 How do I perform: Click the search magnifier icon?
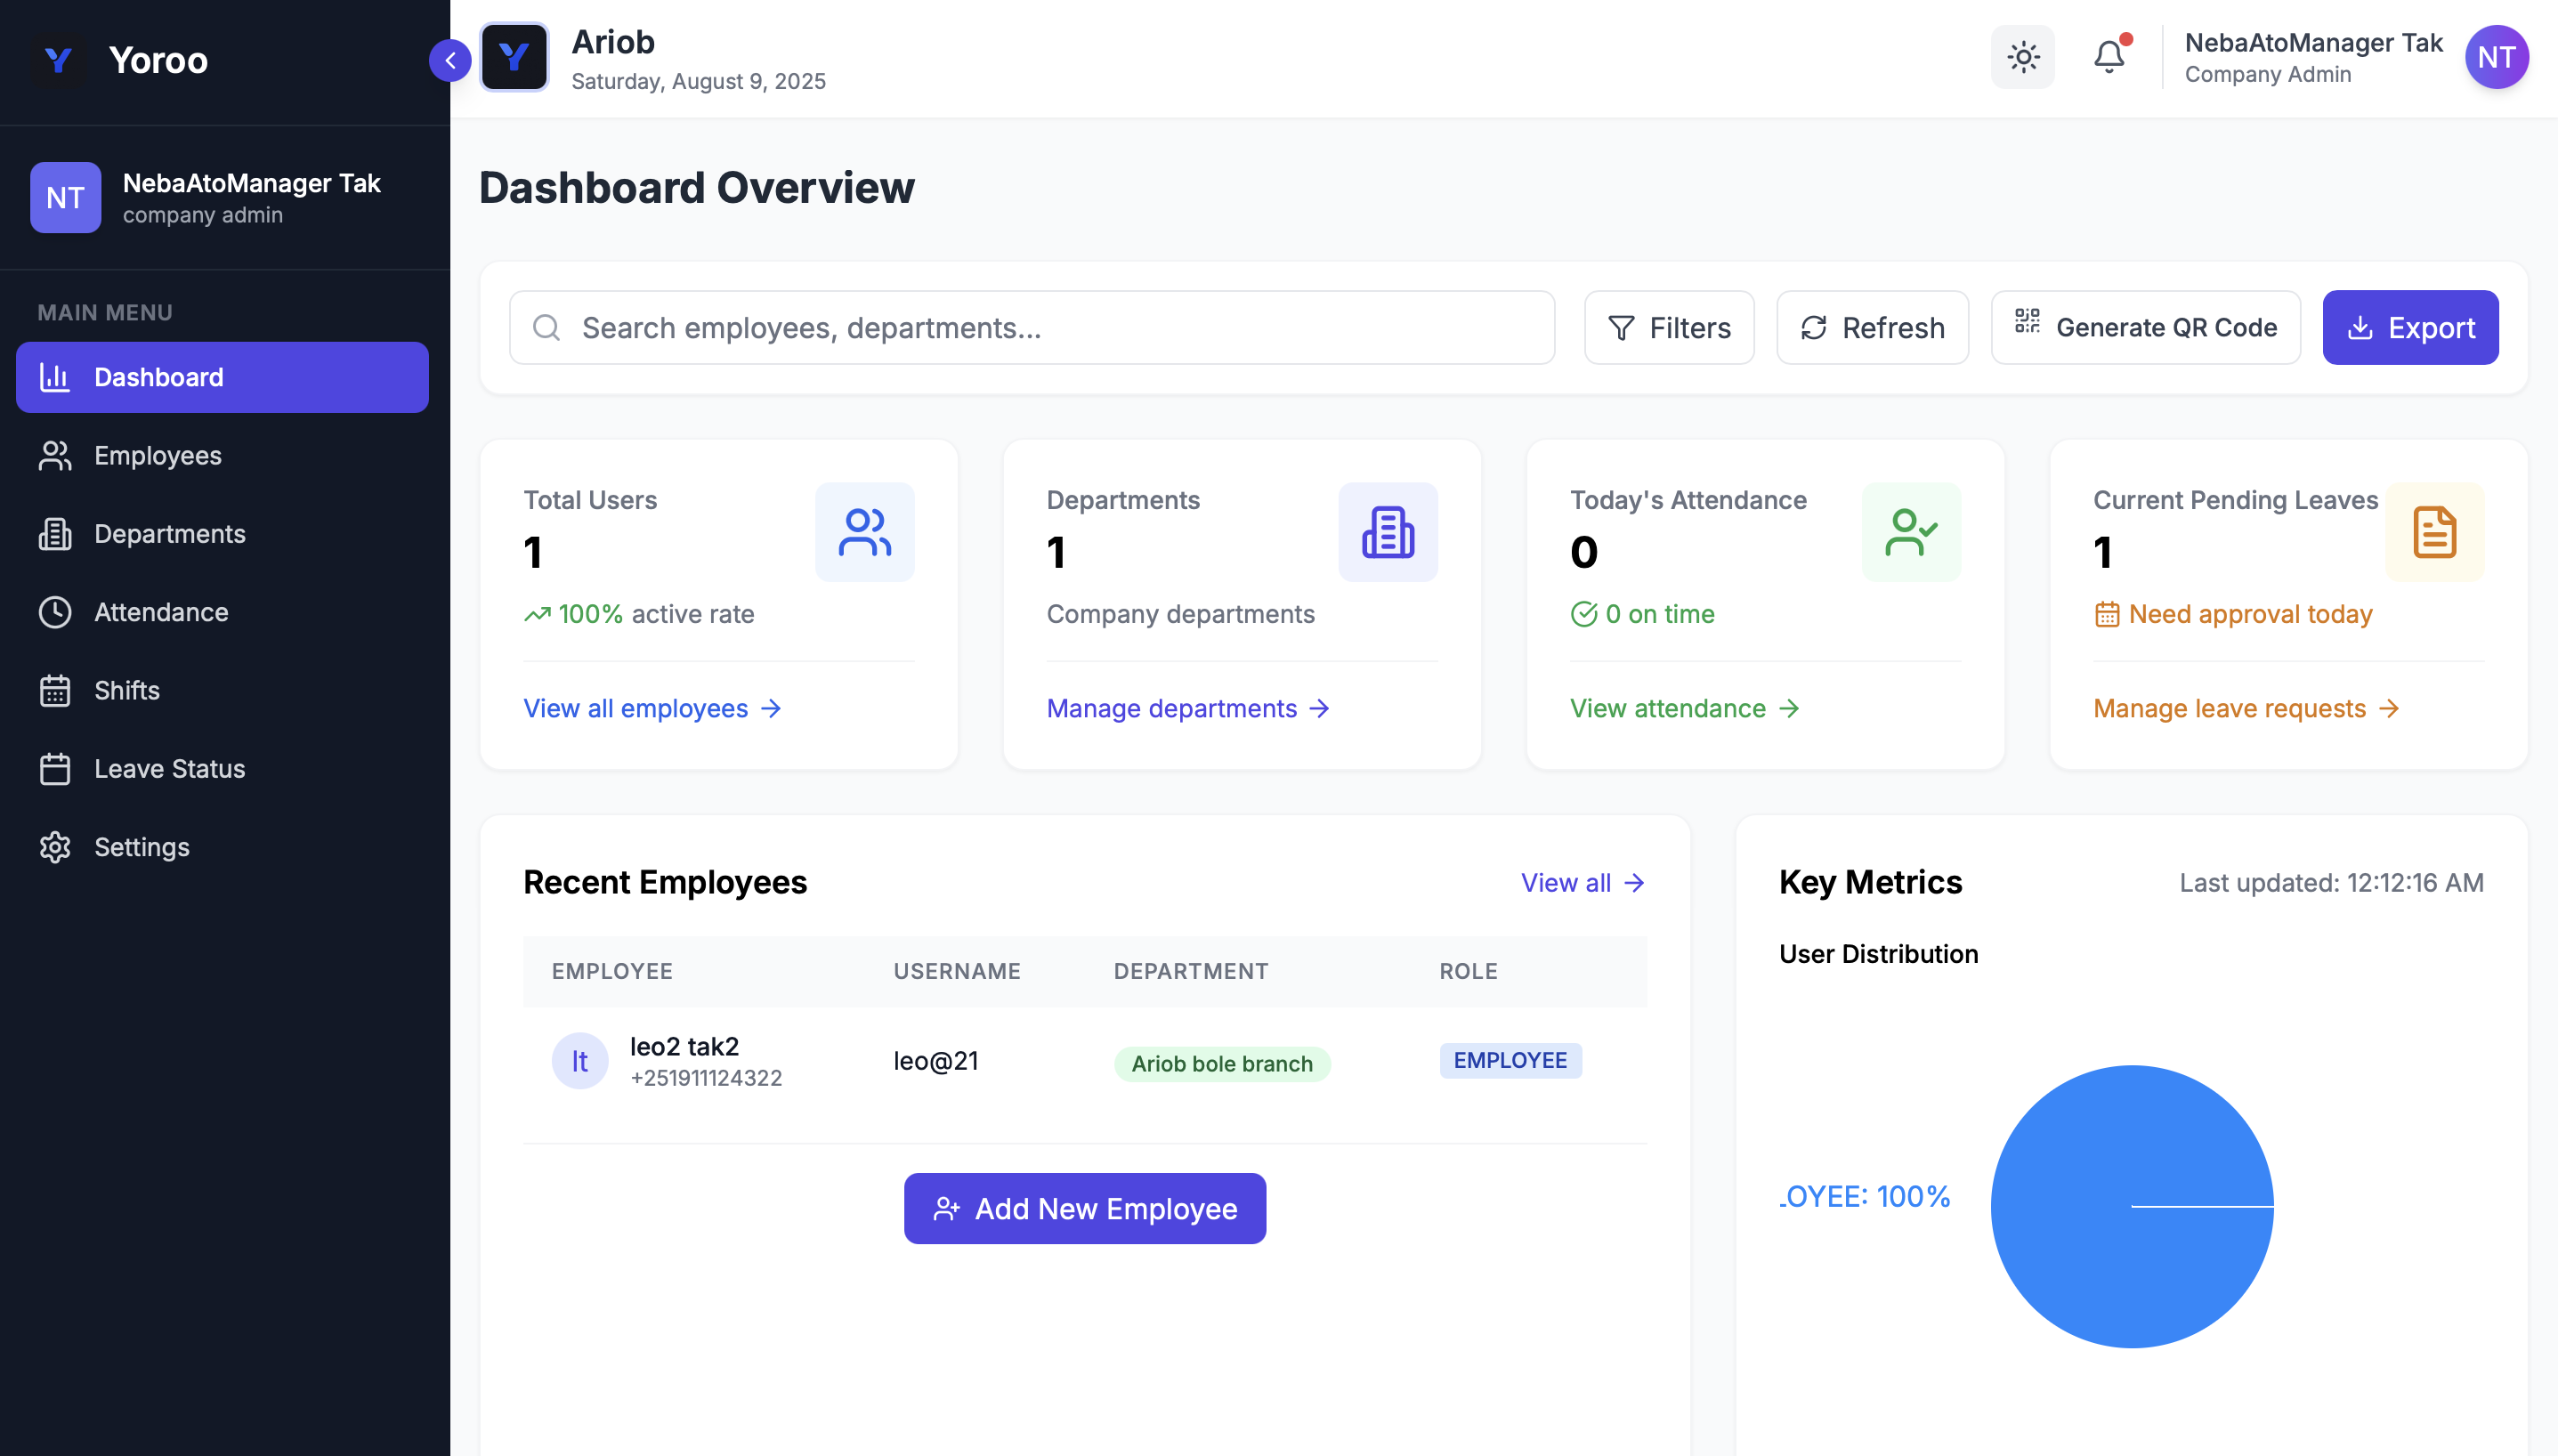coord(547,327)
